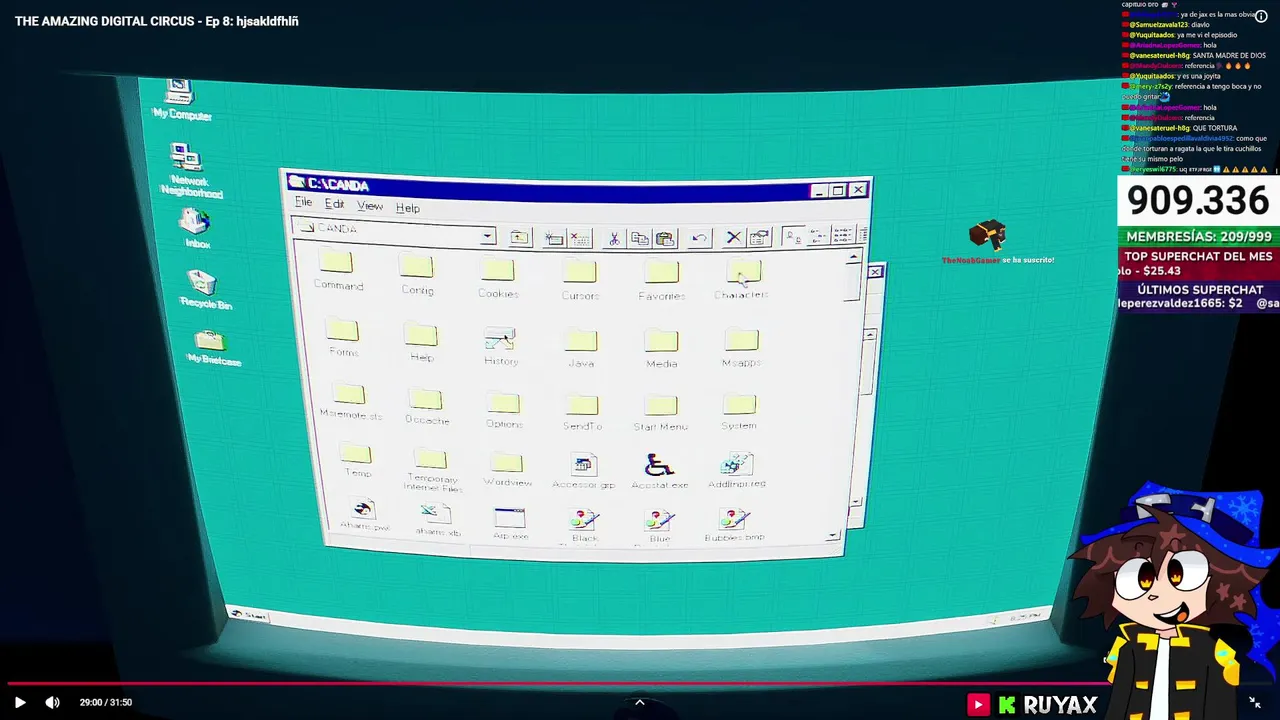The height and width of the screenshot is (720, 1280).
Task: Show video info with the i icon
Action: point(1261,16)
